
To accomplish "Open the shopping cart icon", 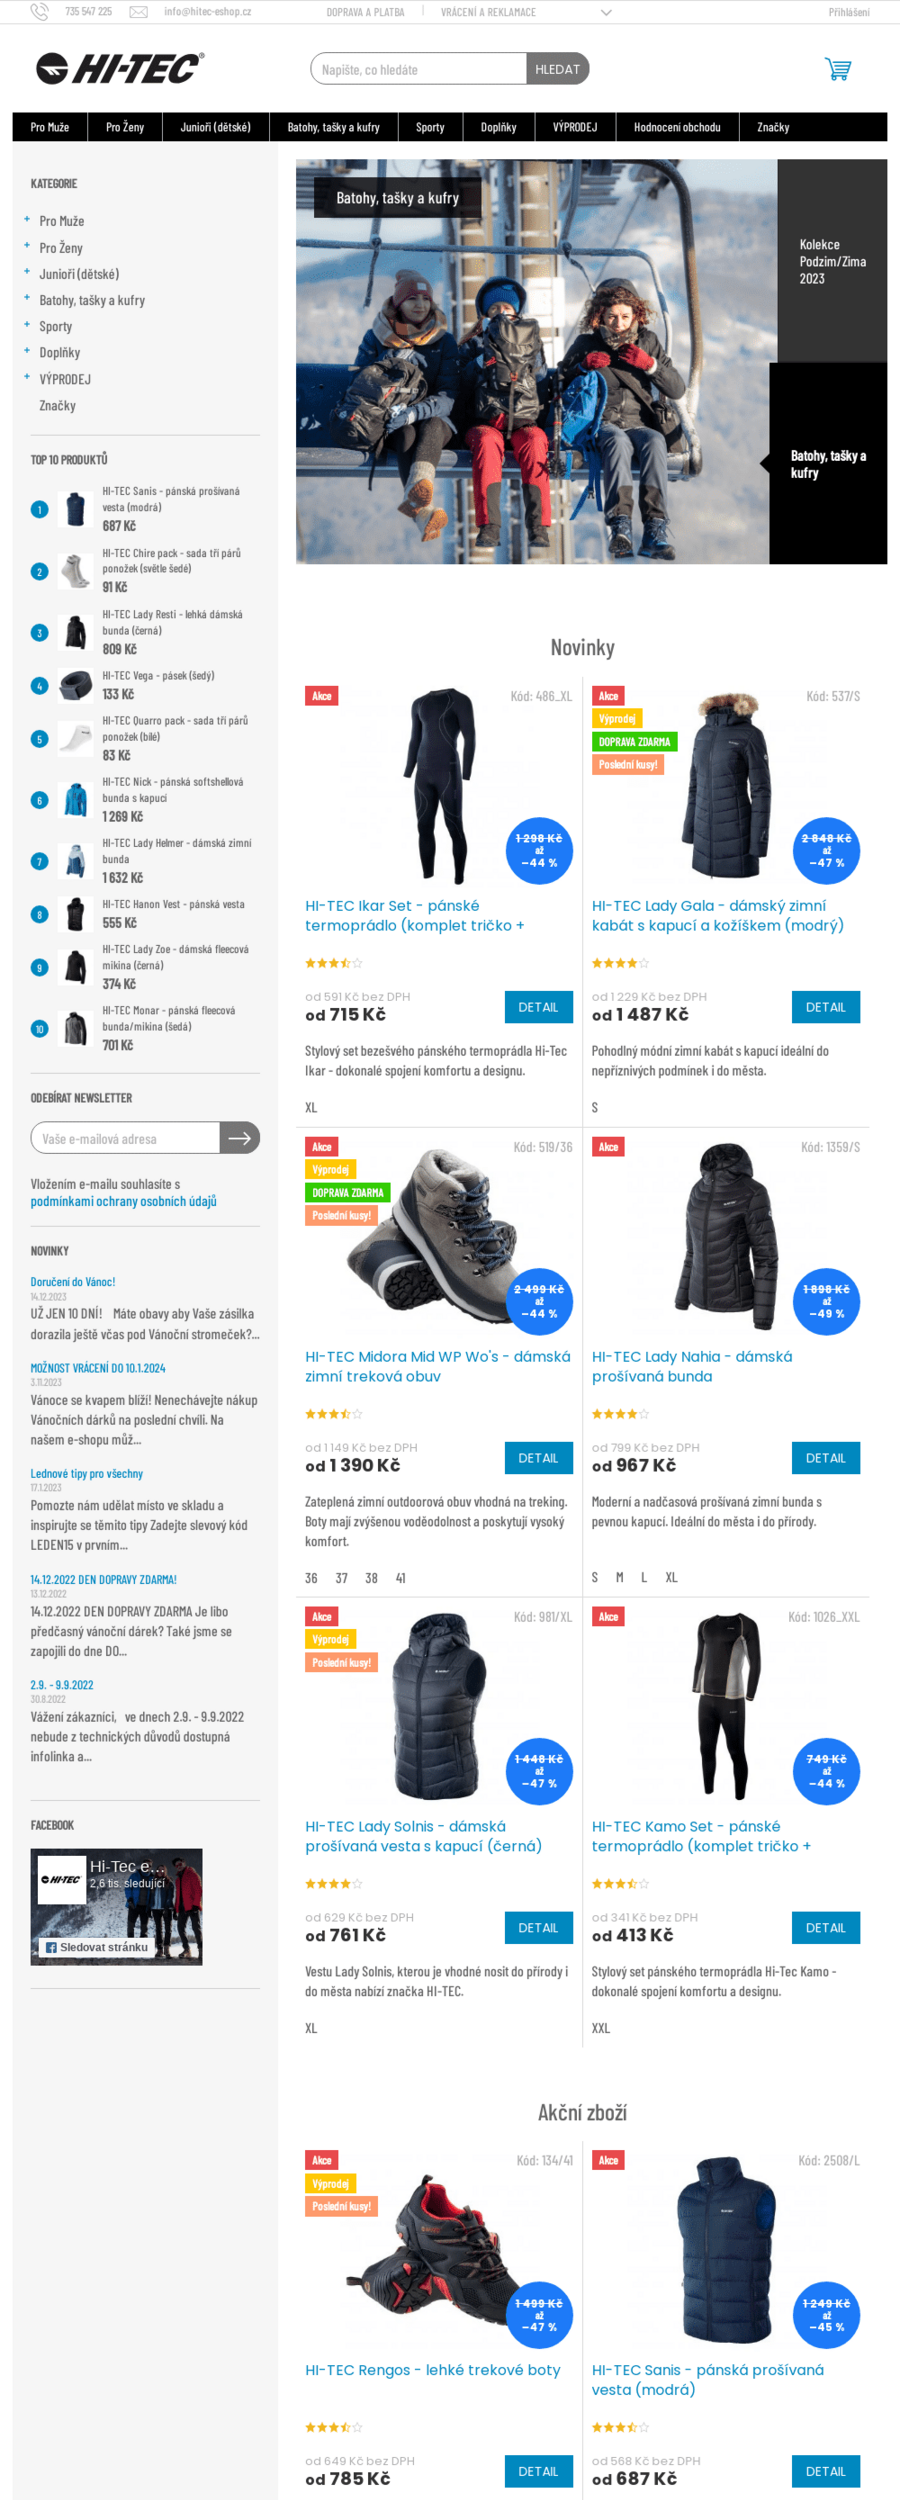I will [x=837, y=69].
